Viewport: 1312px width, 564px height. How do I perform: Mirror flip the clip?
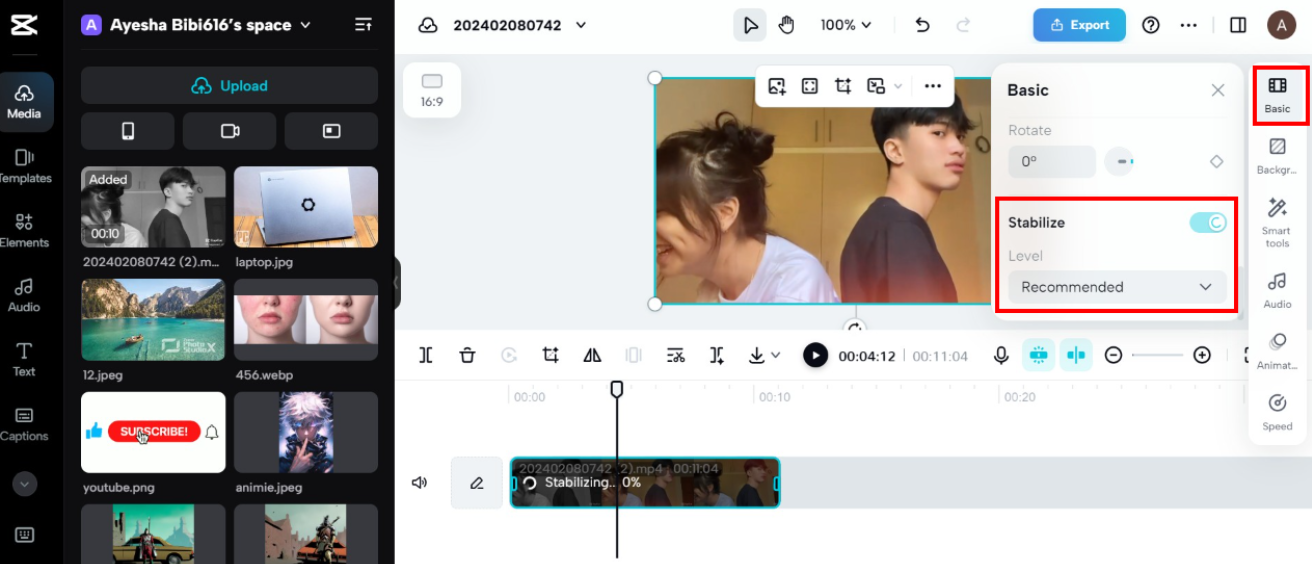pos(592,355)
